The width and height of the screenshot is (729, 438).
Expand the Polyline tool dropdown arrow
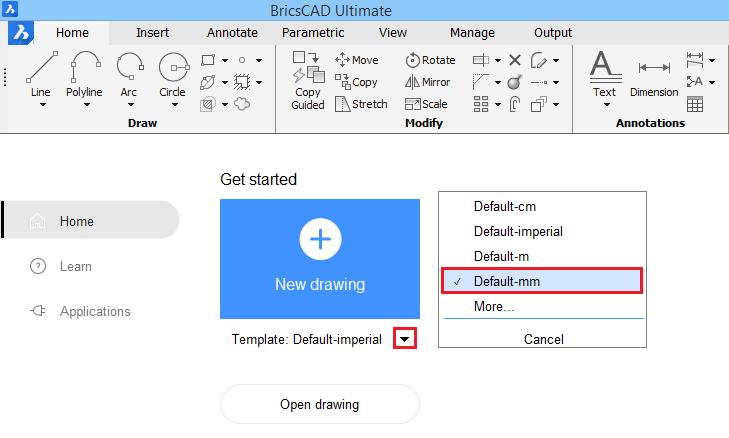click(x=87, y=105)
